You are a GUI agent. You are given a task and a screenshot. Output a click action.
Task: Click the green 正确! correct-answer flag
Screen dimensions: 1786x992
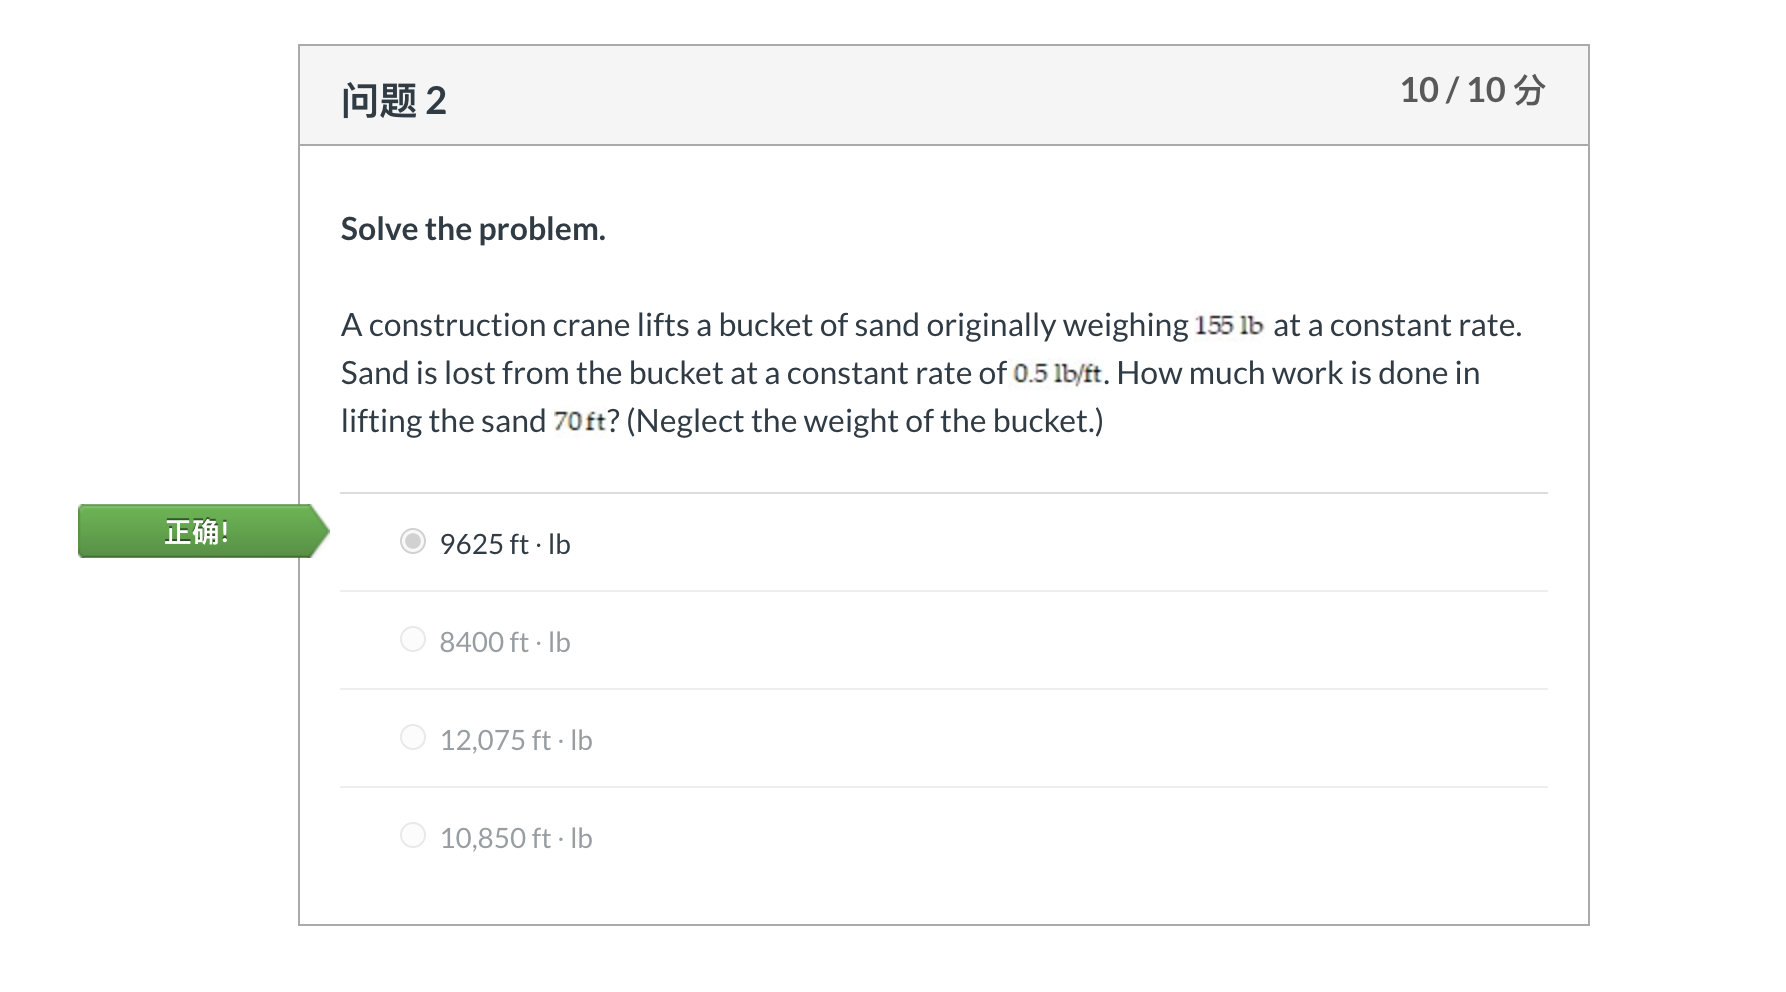tap(203, 531)
